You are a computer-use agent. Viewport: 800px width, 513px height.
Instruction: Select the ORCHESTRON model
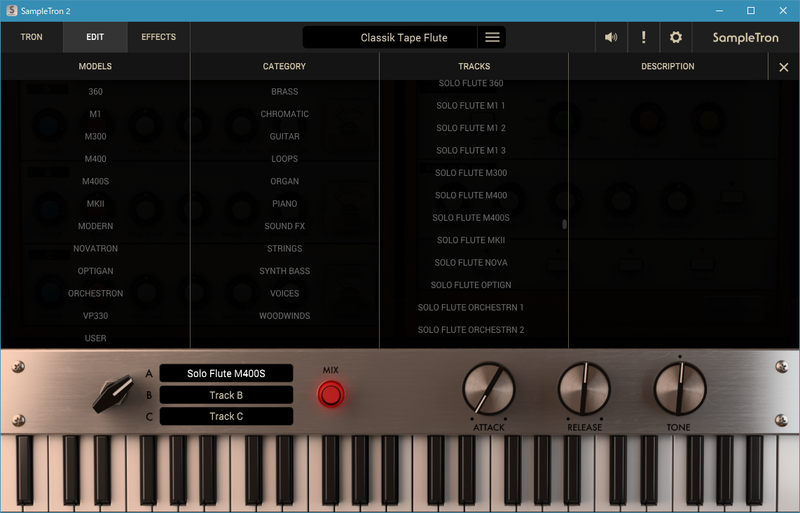pyautogui.click(x=95, y=294)
